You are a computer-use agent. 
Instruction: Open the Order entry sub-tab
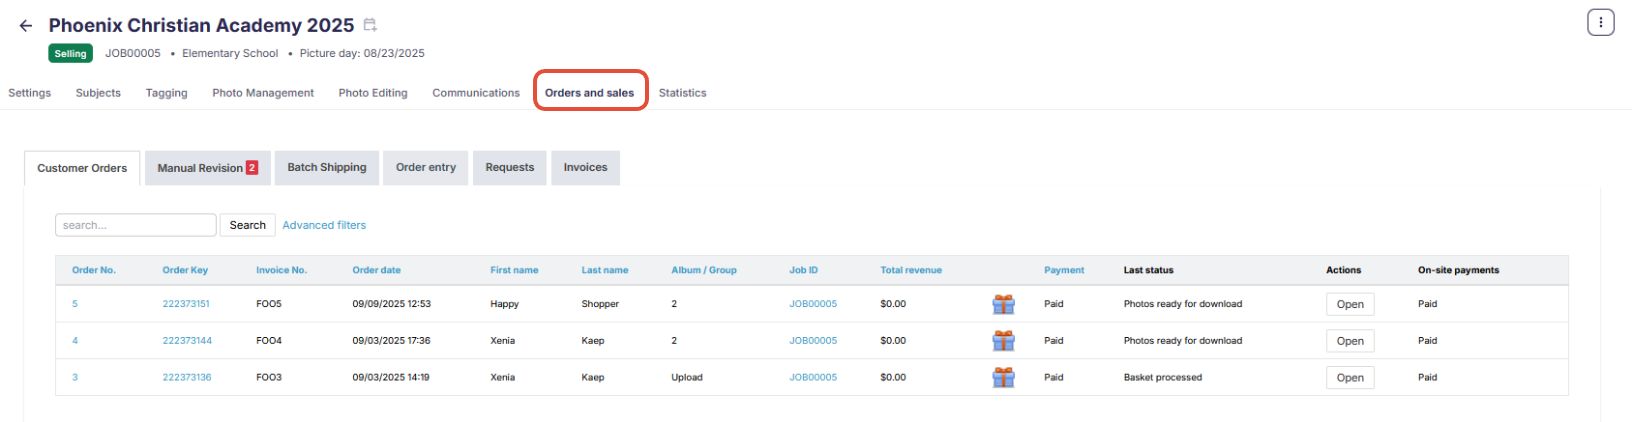click(426, 168)
